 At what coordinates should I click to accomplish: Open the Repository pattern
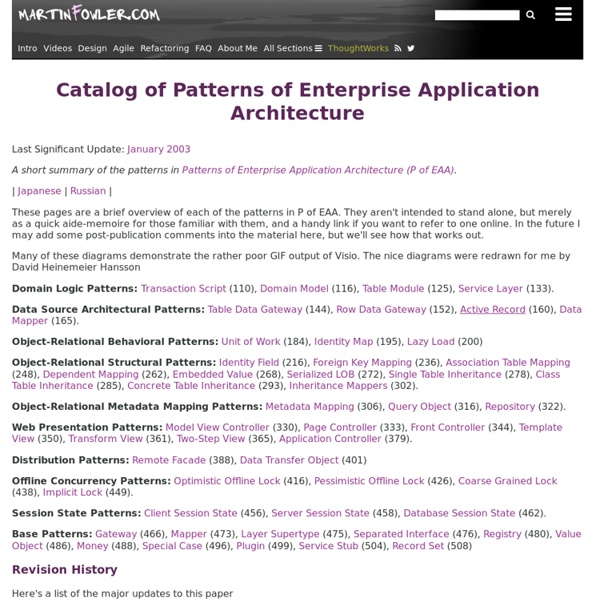pyautogui.click(x=510, y=407)
